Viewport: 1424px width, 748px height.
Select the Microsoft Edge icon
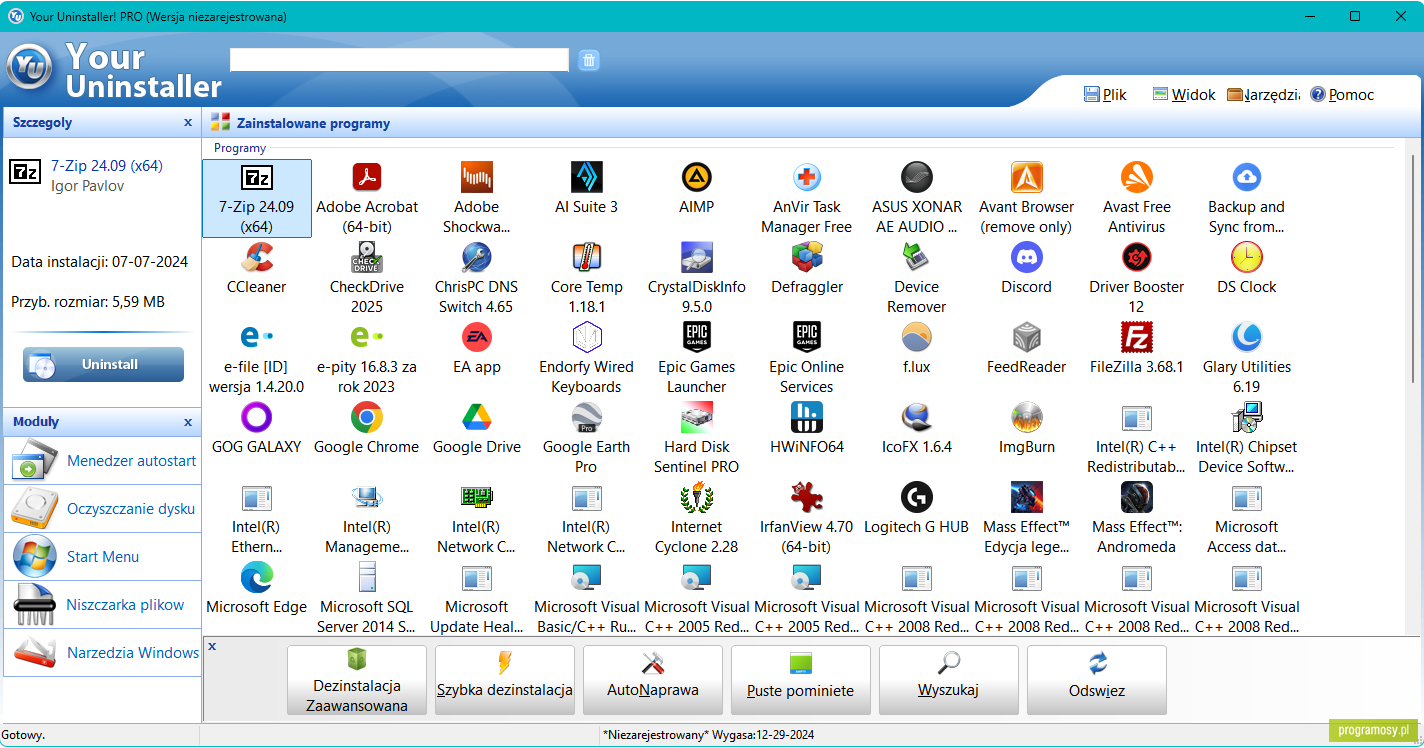coord(257,578)
